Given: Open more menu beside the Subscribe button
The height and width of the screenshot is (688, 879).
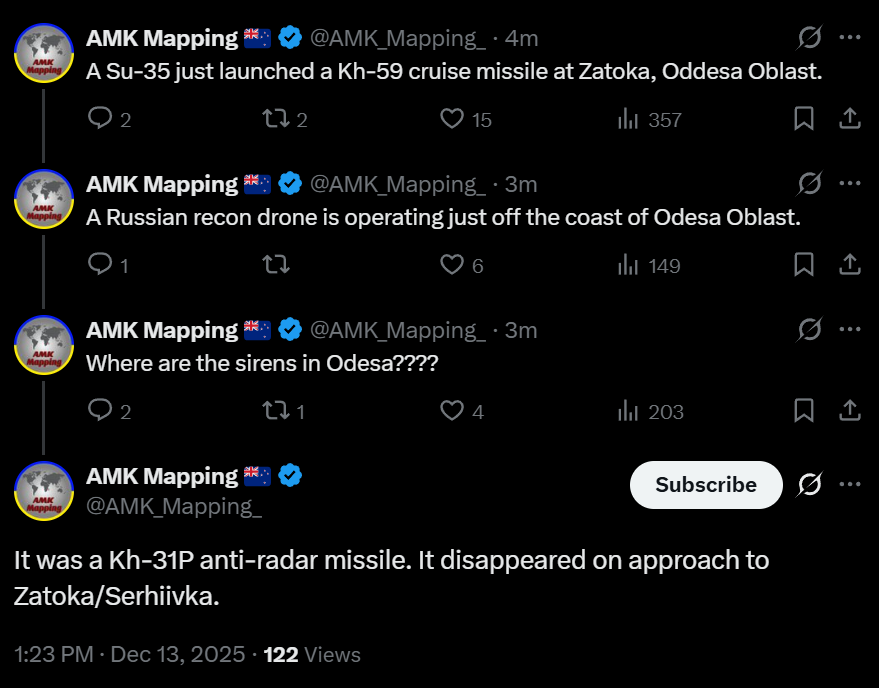Looking at the screenshot, I should (x=849, y=484).
